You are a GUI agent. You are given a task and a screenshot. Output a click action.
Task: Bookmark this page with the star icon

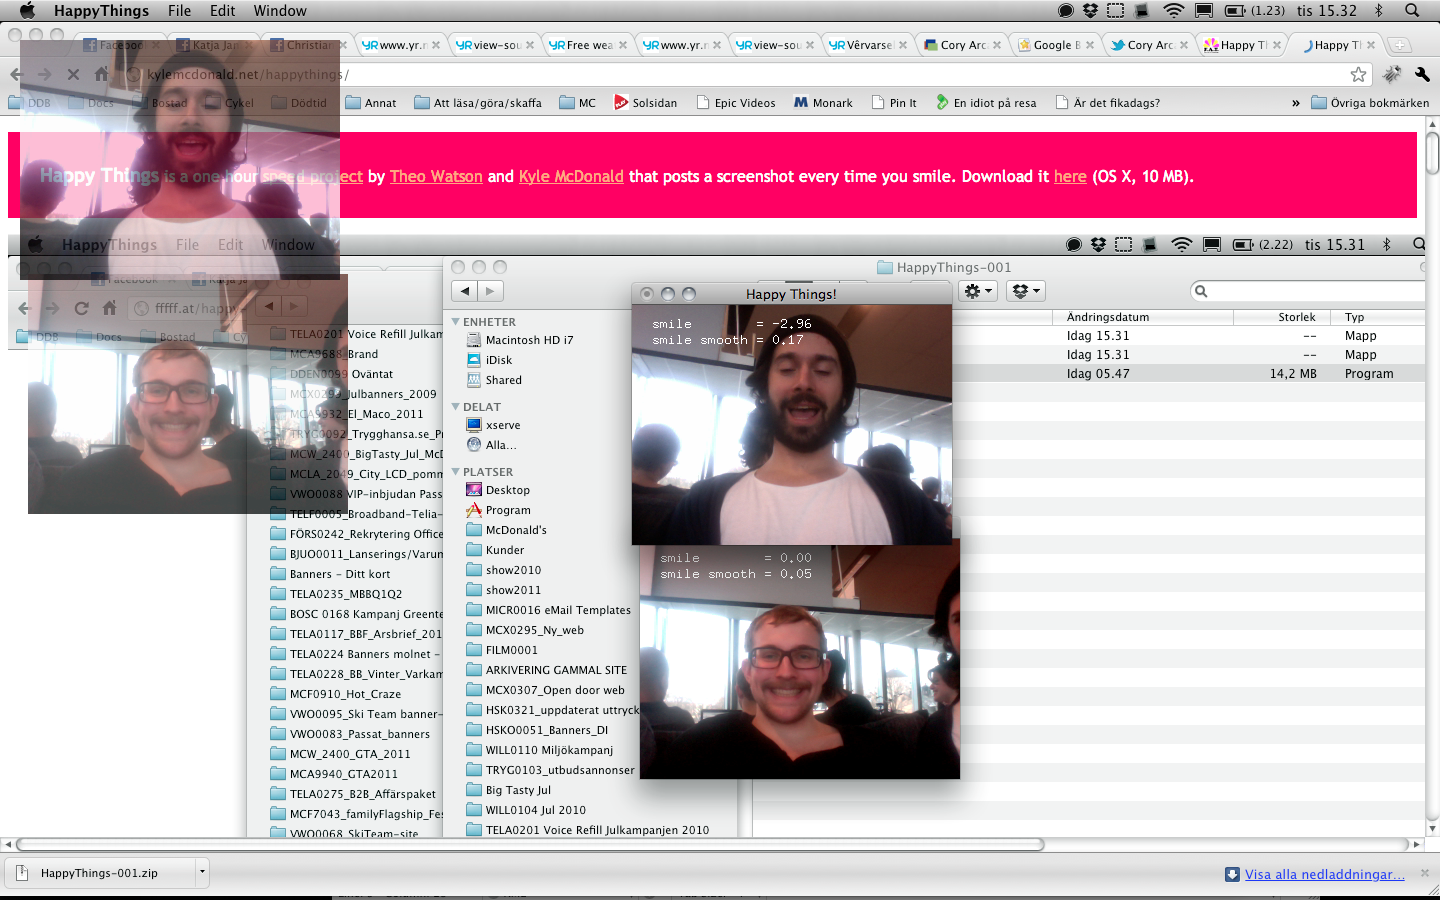click(x=1358, y=74)
